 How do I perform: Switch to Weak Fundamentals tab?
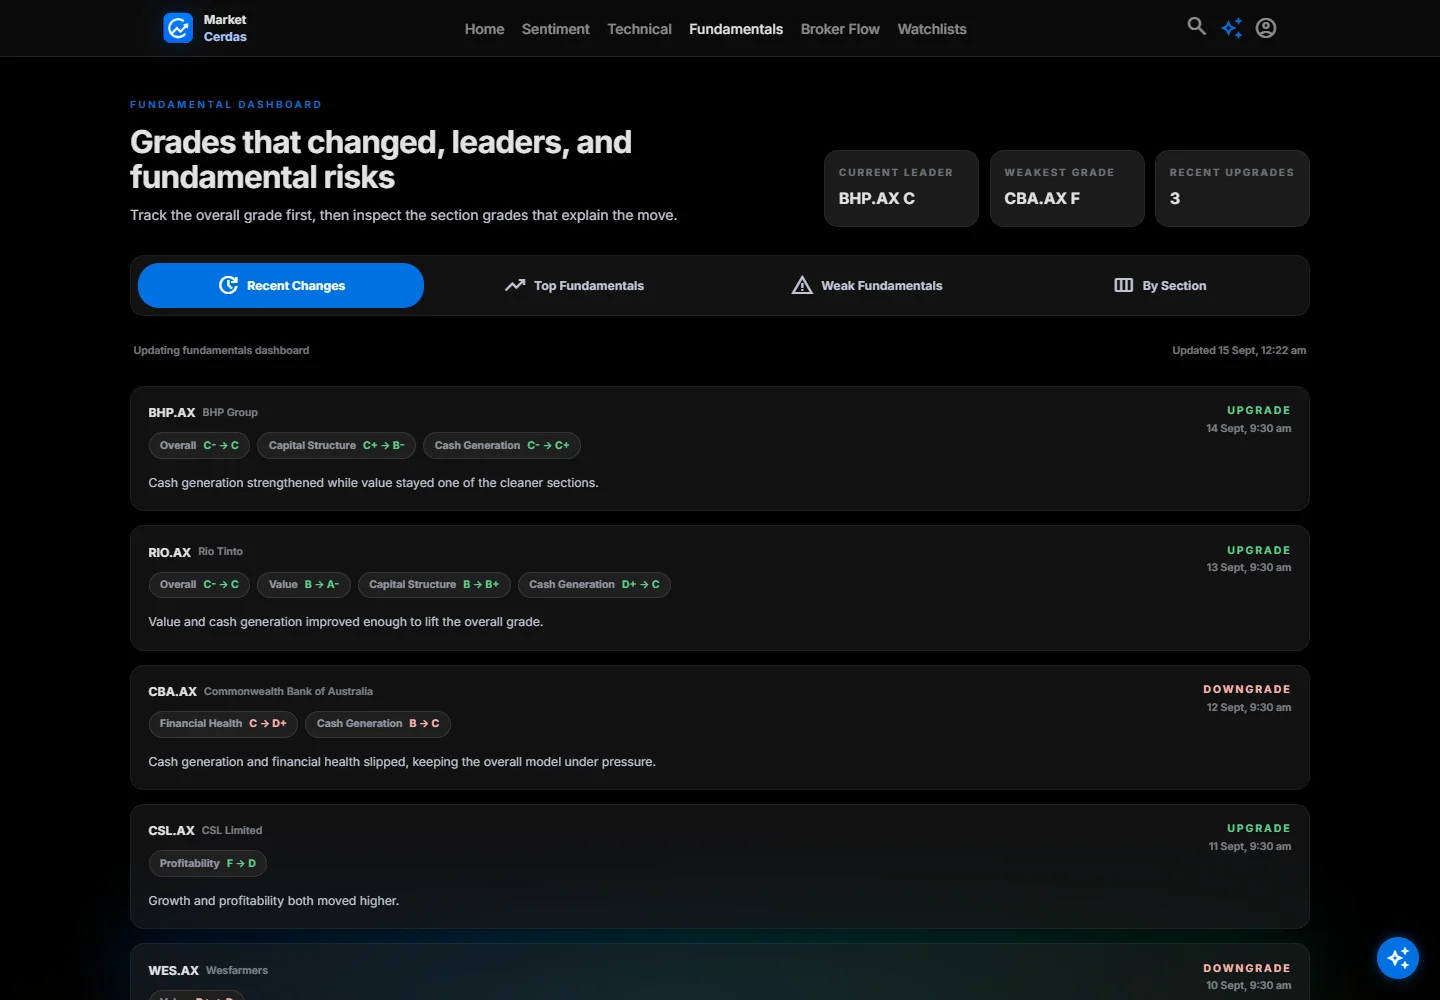click(x=867, y=285)
